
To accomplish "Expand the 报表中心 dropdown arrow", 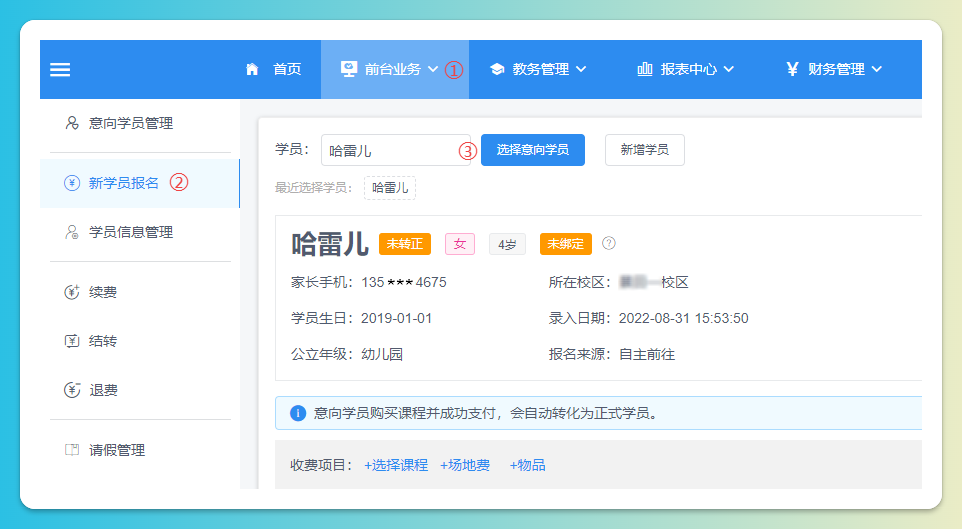I will [x=728, y=69].
